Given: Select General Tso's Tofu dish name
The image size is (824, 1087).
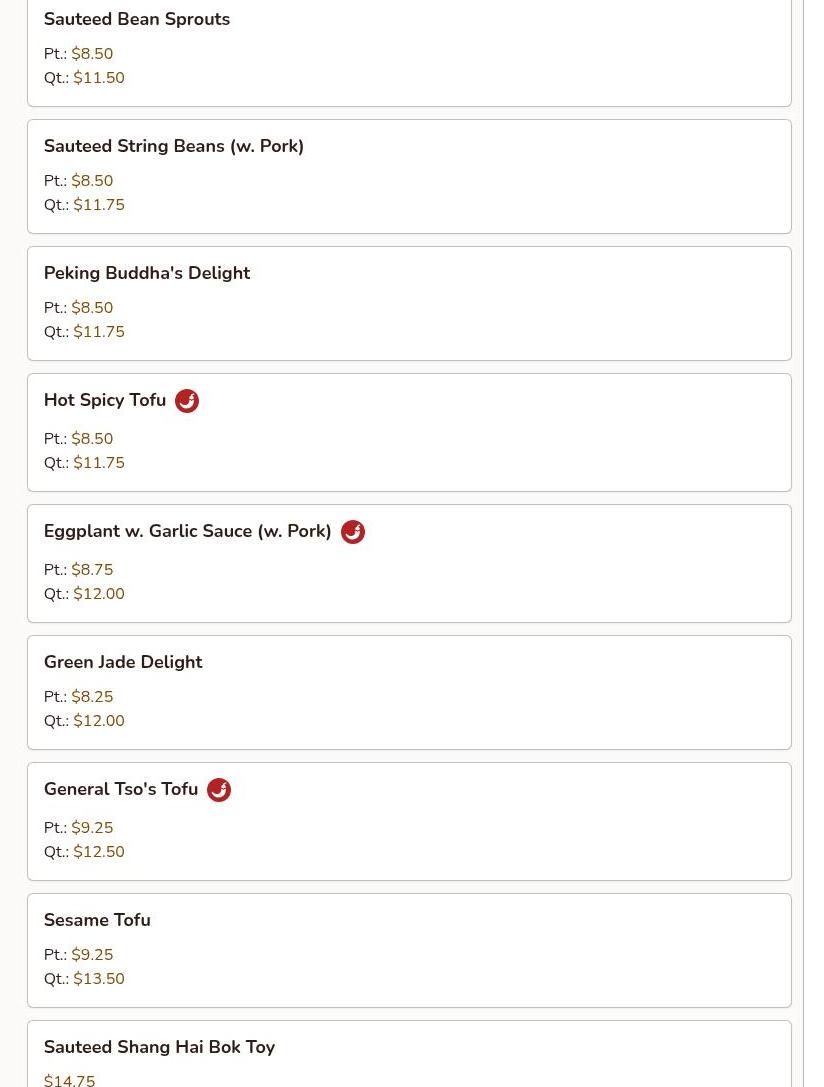Looking at the screenshot, I should (121, 789).
